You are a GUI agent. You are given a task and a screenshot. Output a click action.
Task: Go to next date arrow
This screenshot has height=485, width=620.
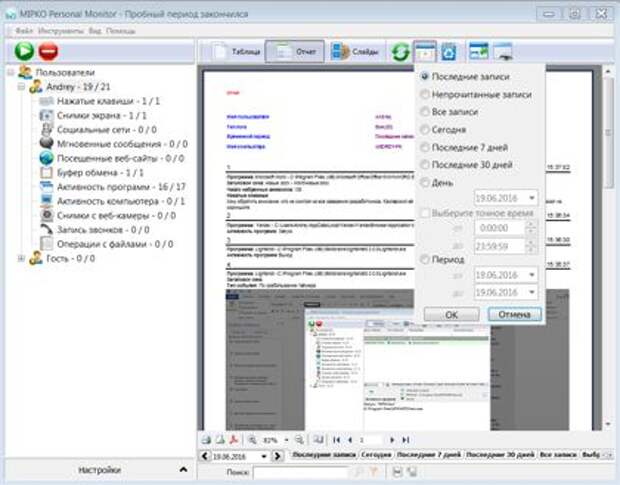tap(278, 456)
